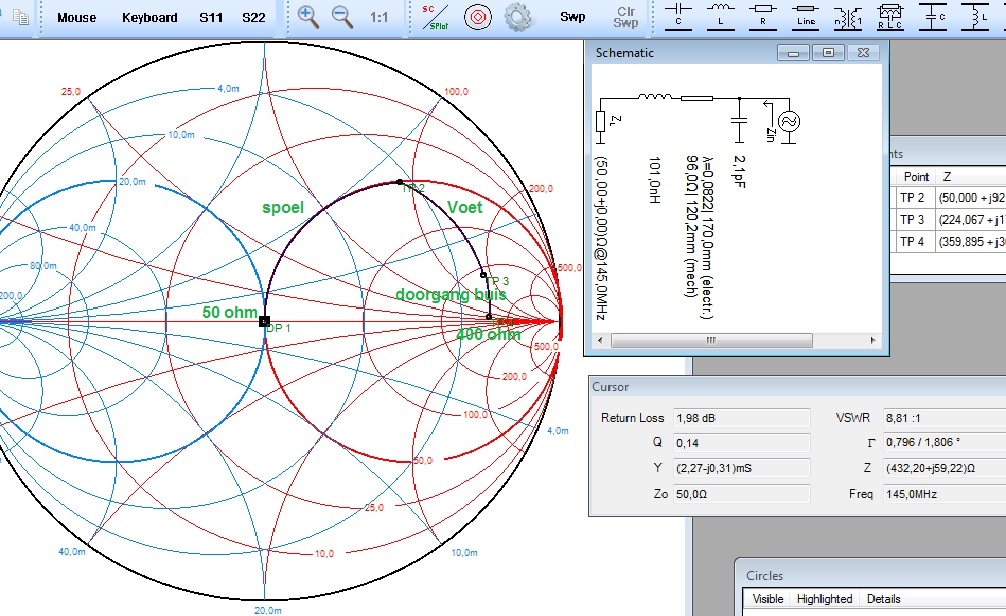Click the Zoom In magnifier icon
Image resolution: width=1006 pixels, height=616 pixels.
(x=309, y=17)
